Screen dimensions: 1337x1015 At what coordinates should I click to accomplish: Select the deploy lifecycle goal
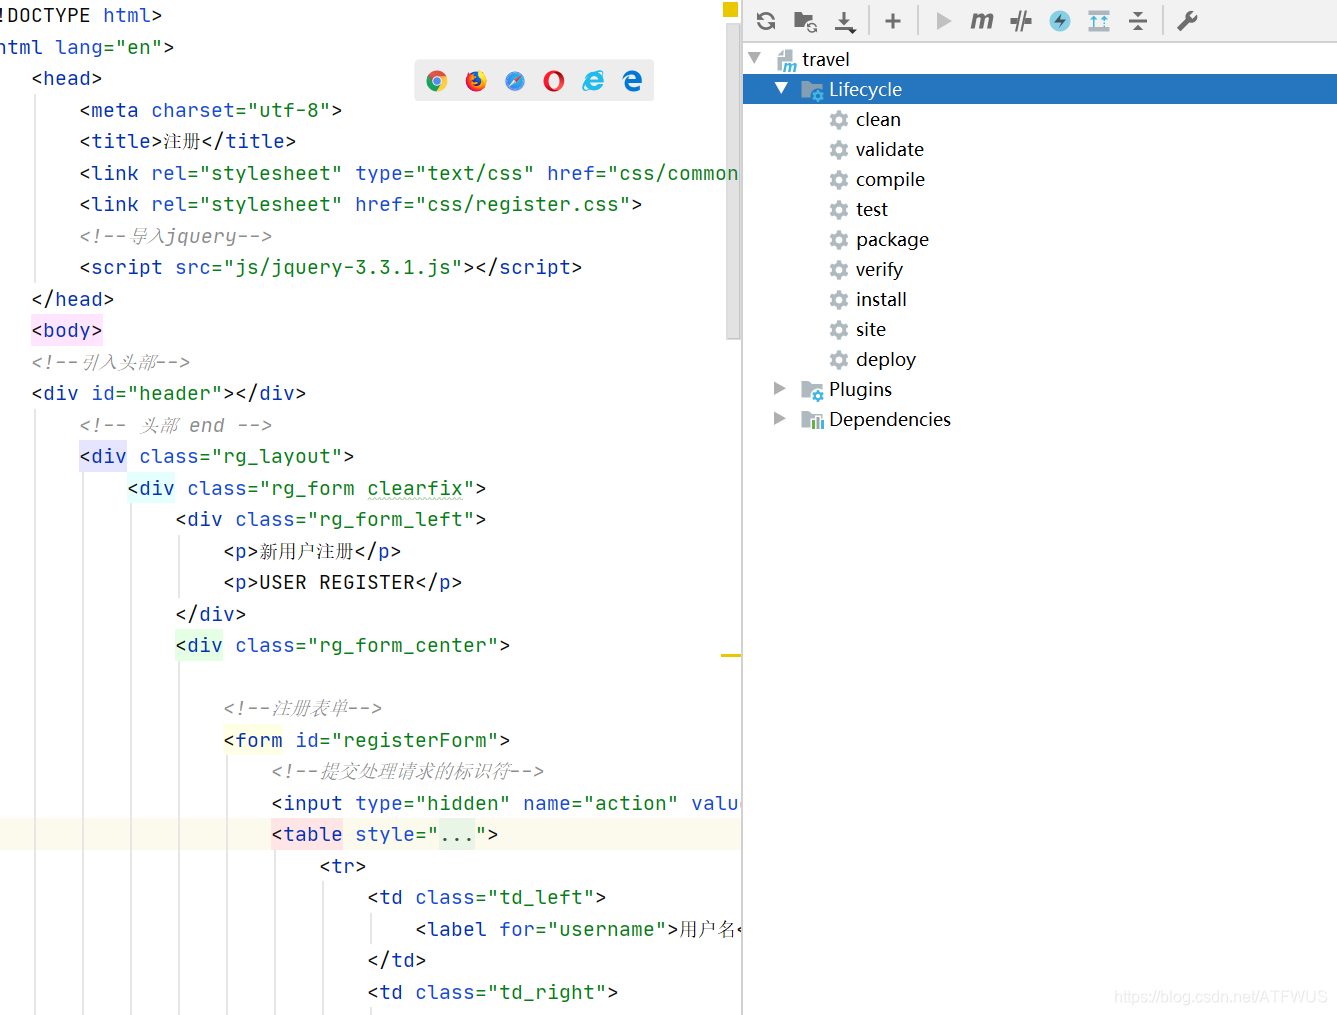click(x=886, y=359)
